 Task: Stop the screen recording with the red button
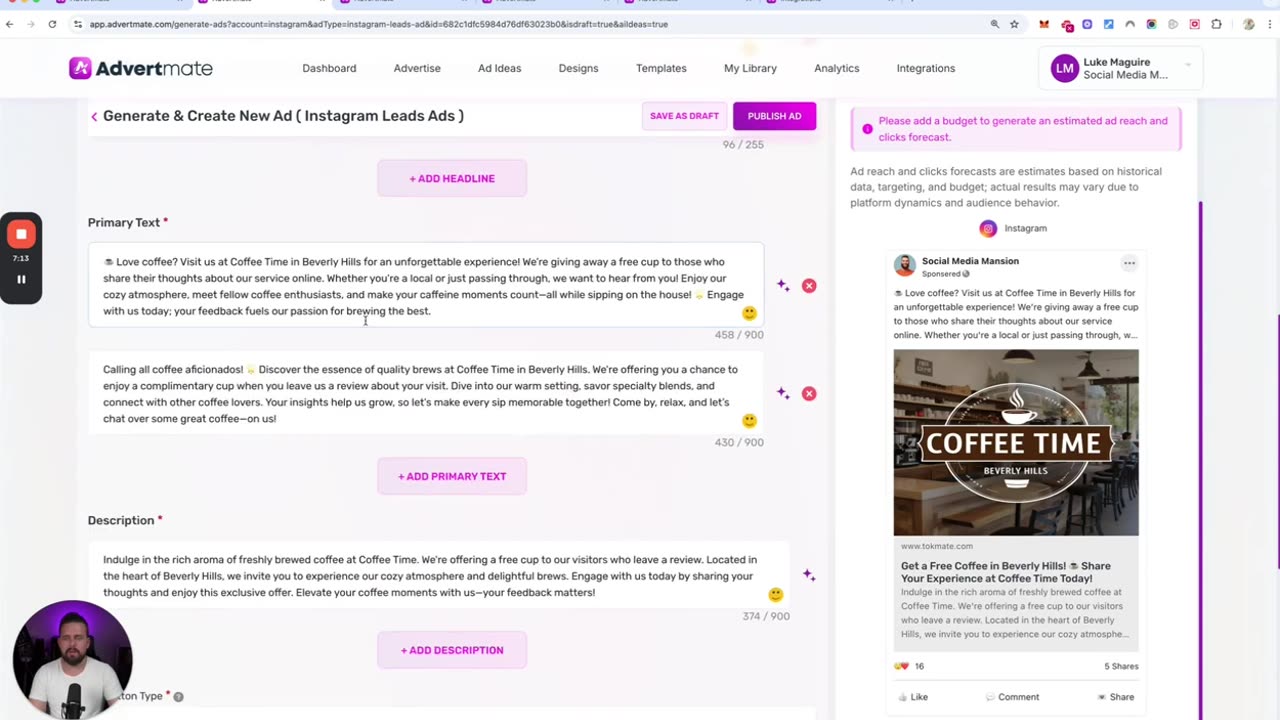21,234
